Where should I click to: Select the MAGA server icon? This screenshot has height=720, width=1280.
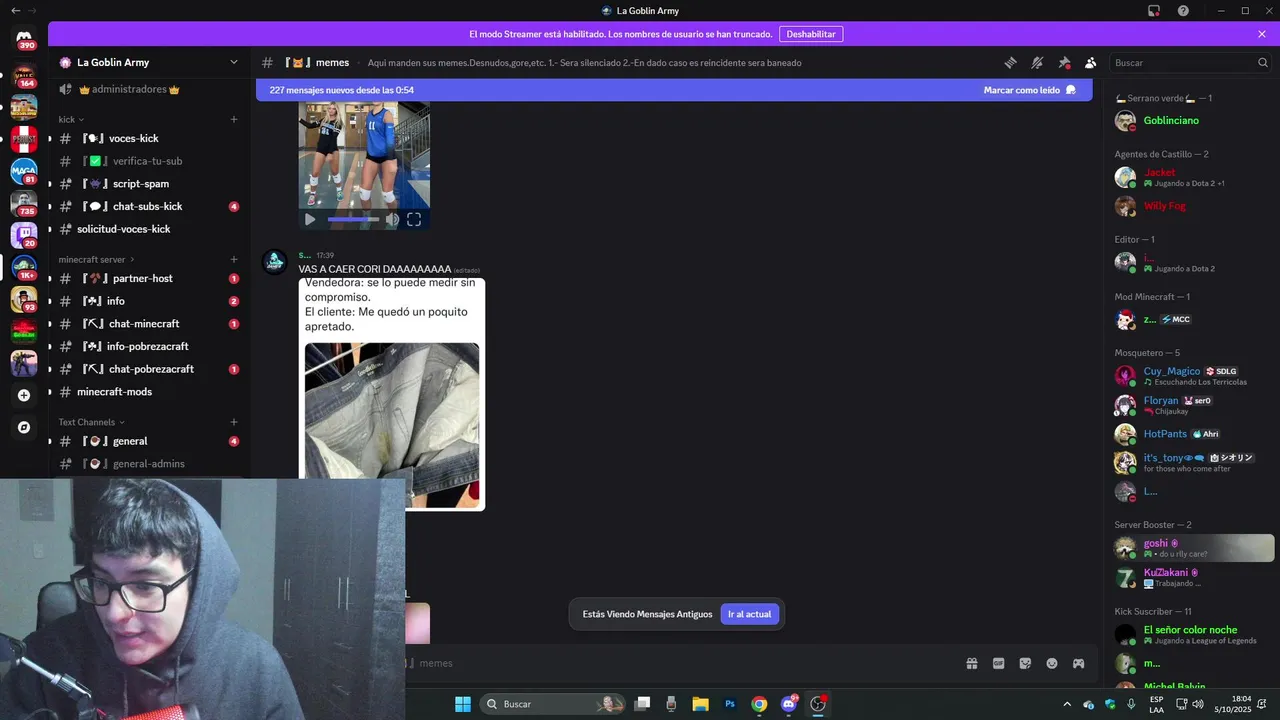click(x=24, y=171)
